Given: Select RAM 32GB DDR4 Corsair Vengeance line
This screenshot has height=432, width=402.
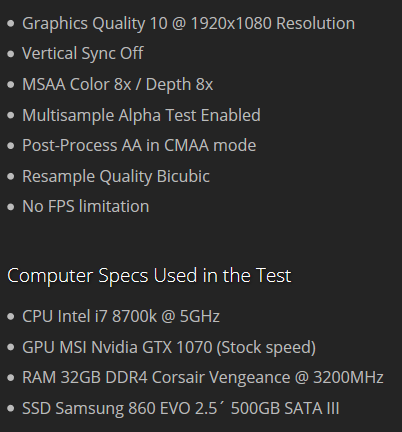Looking at the screenshot, I should (203, 378).
